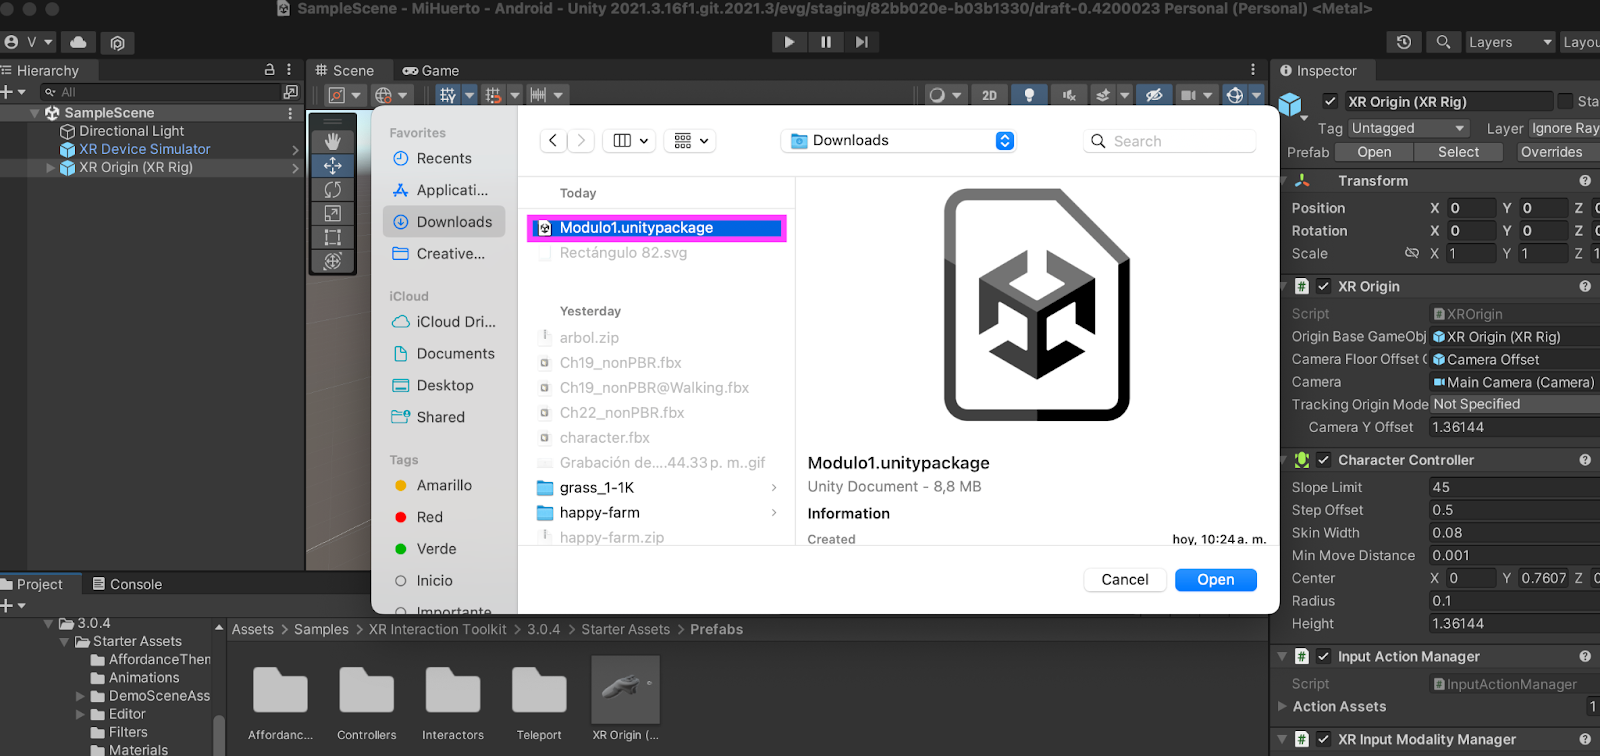
Task: Click the Open button in dialog
Action: (x=1216, y=580)
